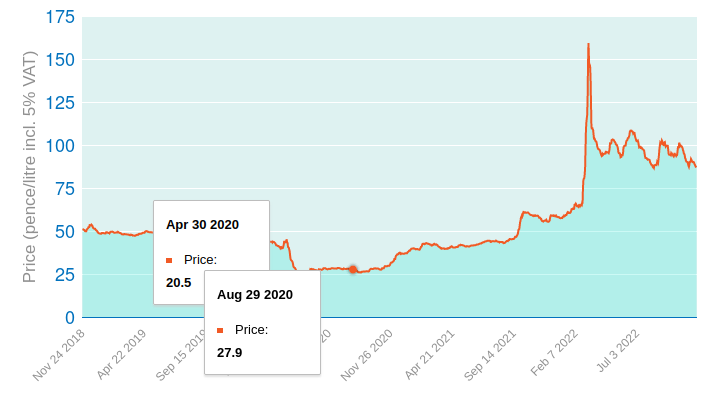Click the price spike peak near 160
The image size is (727, 404).
coord(588,45)
